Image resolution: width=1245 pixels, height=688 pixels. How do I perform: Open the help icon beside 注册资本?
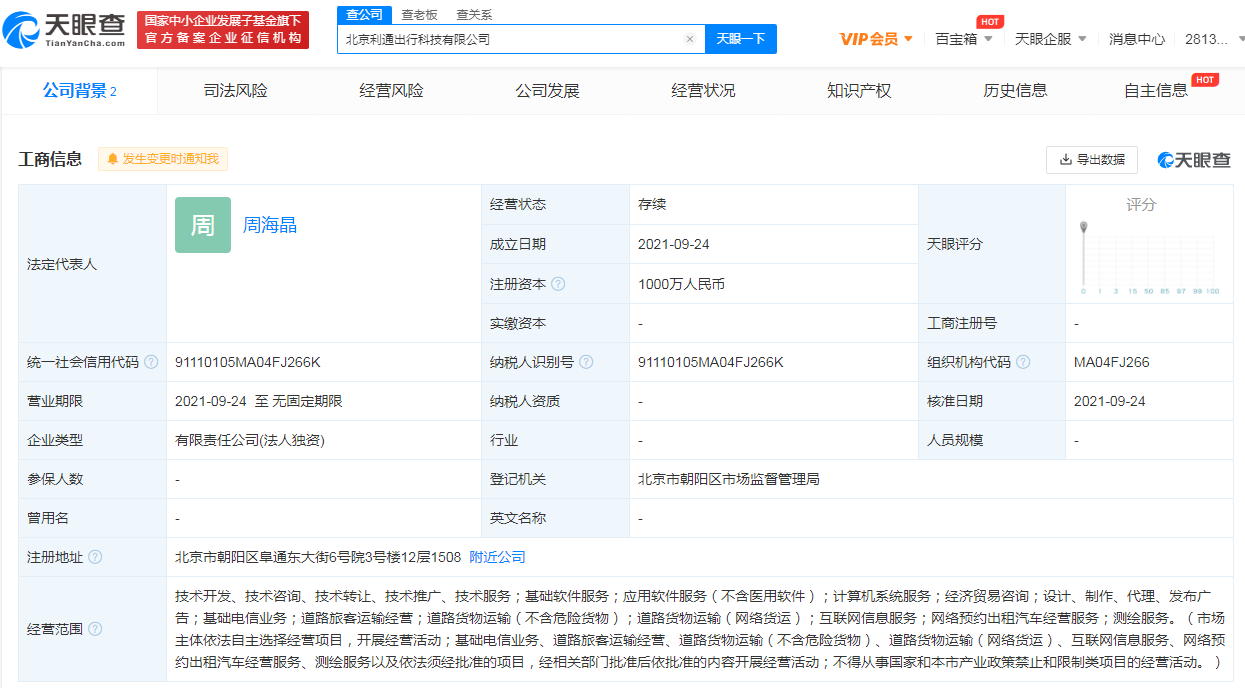tap(559, 283)
